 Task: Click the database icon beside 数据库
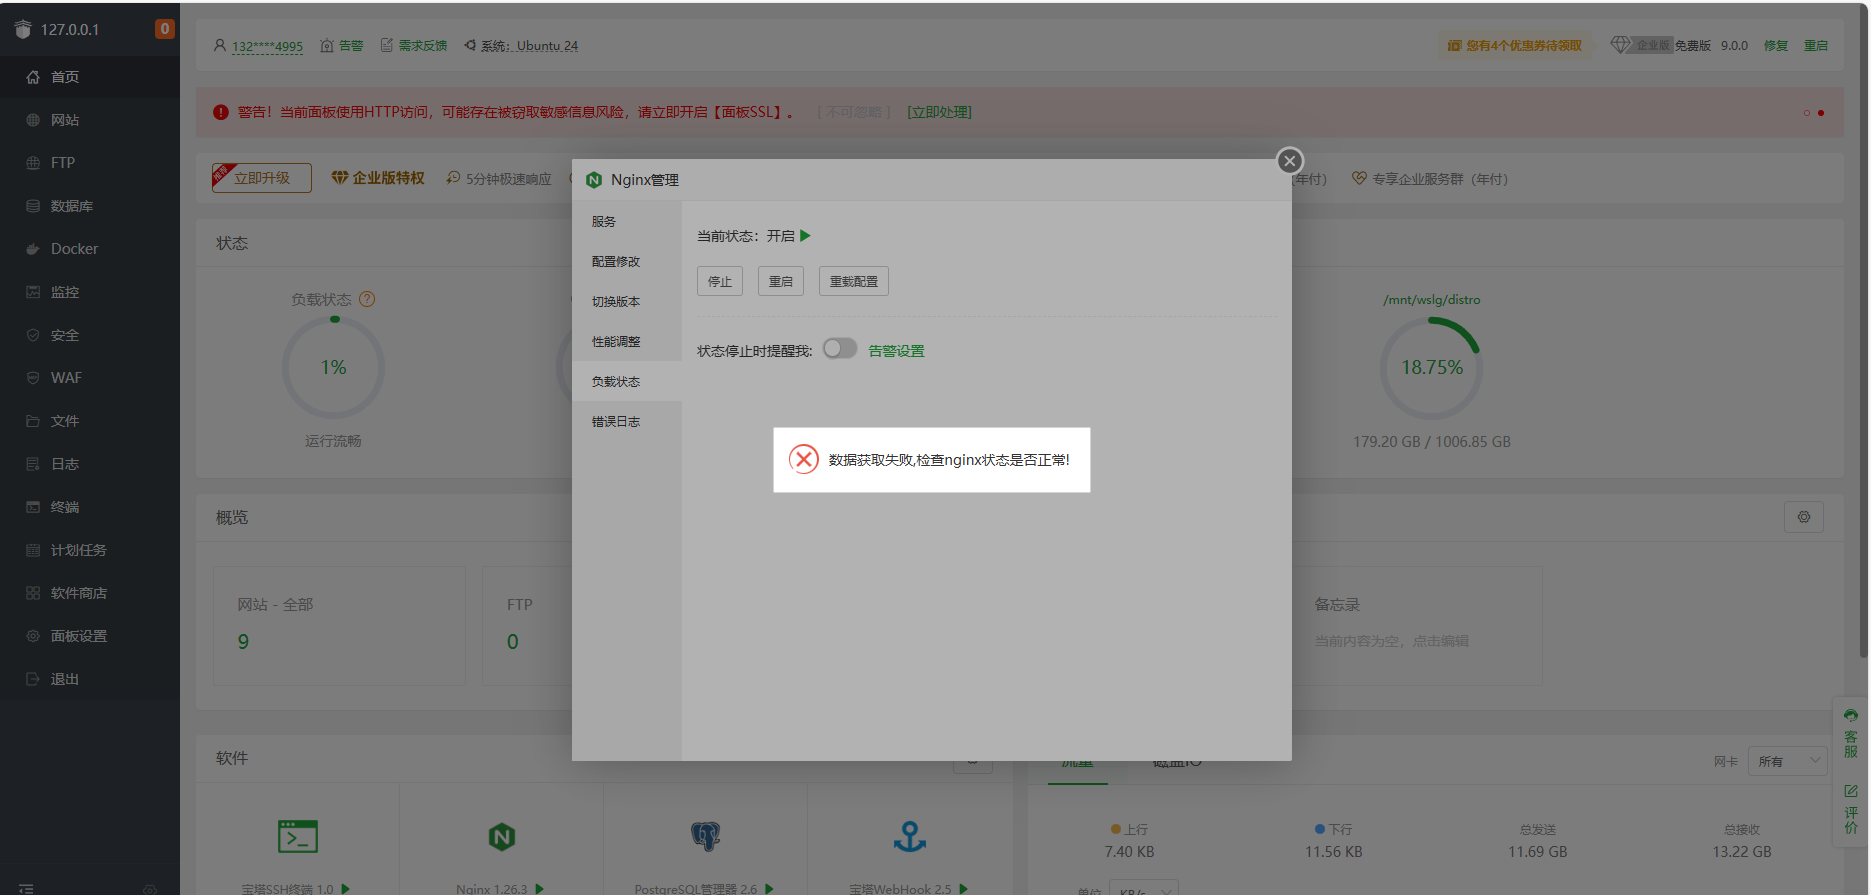click(33, 206)
